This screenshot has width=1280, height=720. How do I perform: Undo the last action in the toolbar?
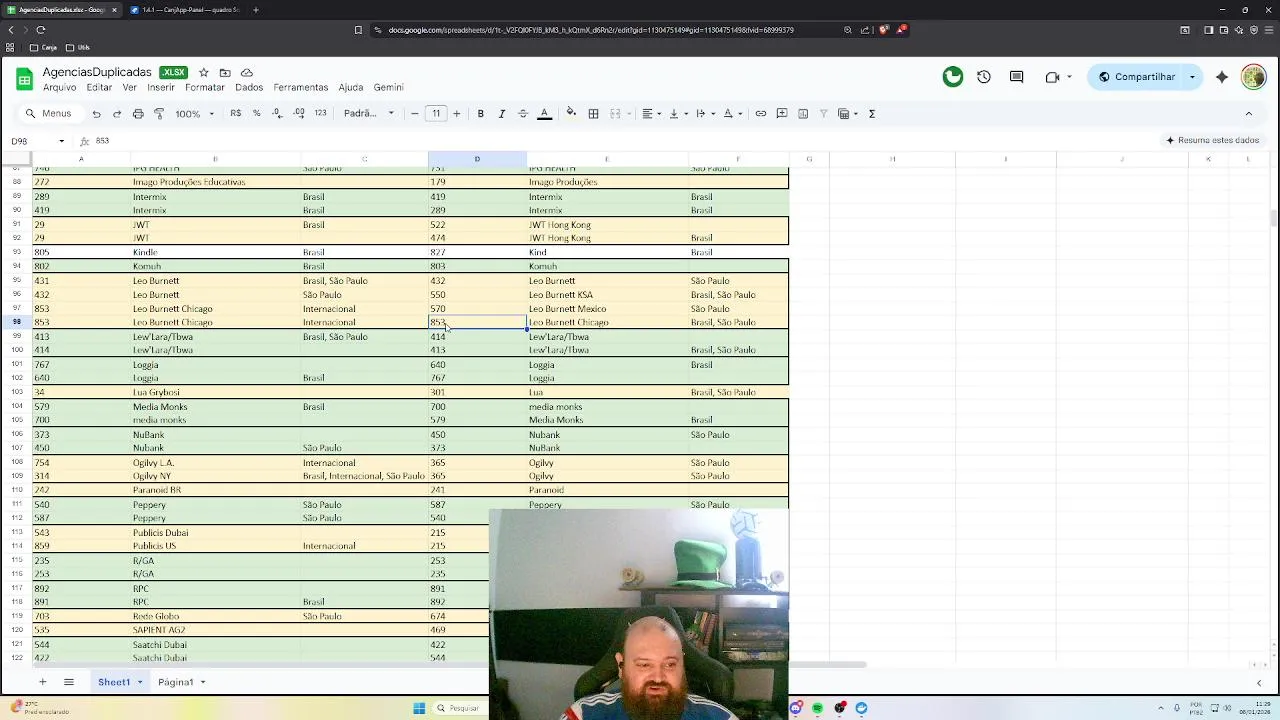click(96, 114)
